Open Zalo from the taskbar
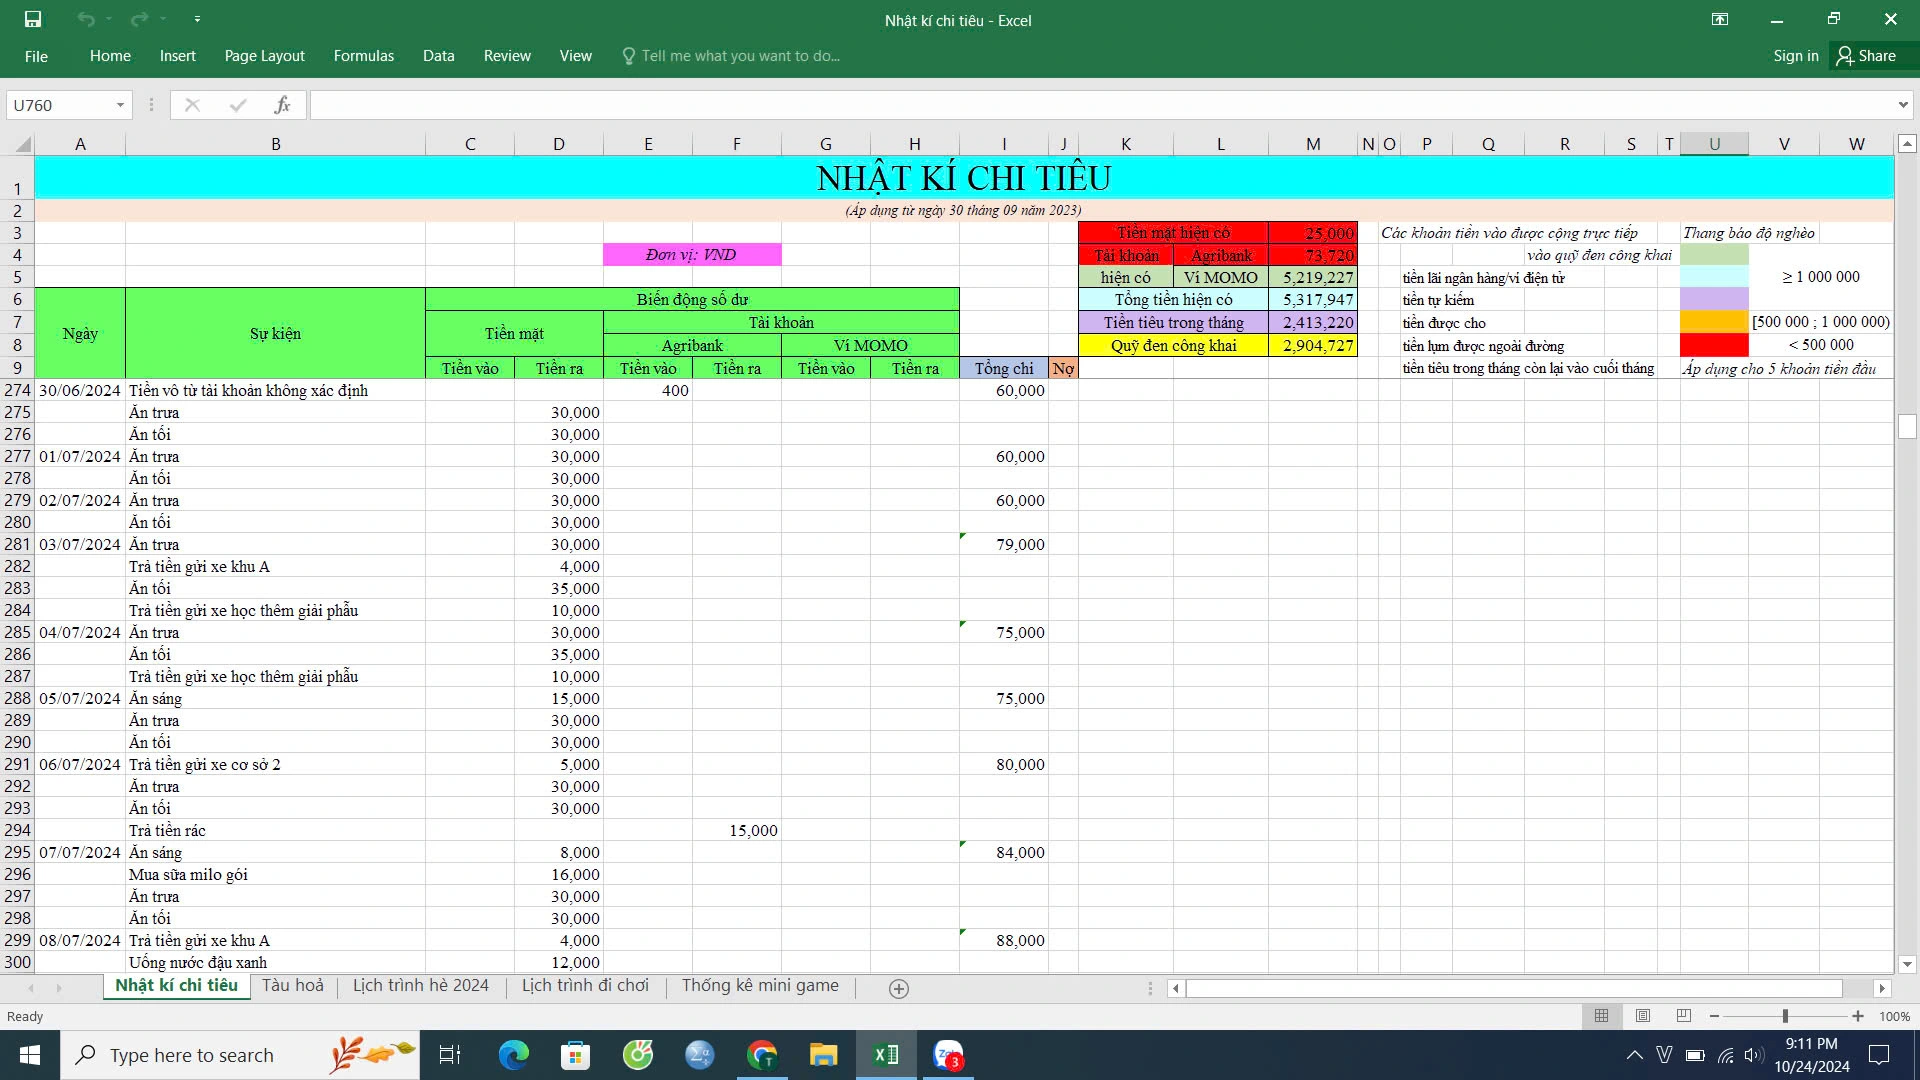The image size is (1920, 1080). click(948, 1055)
